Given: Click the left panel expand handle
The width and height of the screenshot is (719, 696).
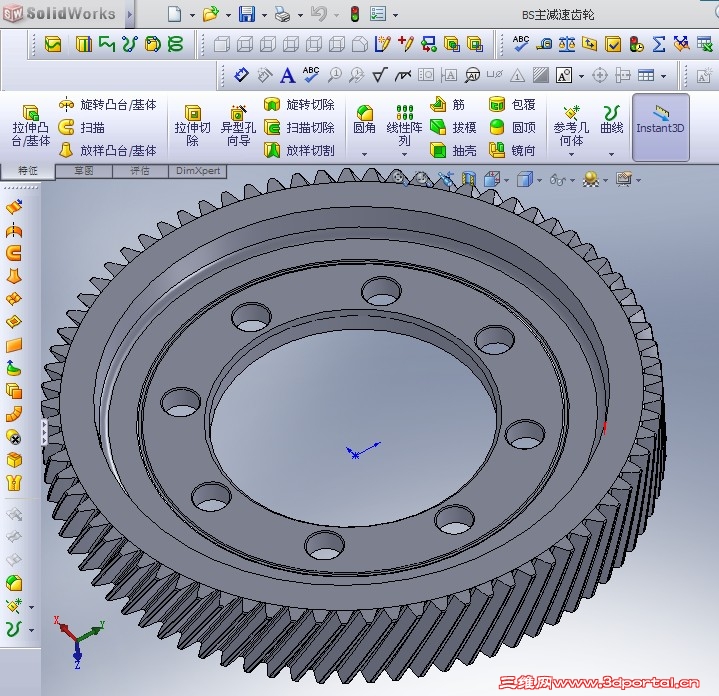Looking at the screenshot, I should pyautogui.click(x=44, y=432).
